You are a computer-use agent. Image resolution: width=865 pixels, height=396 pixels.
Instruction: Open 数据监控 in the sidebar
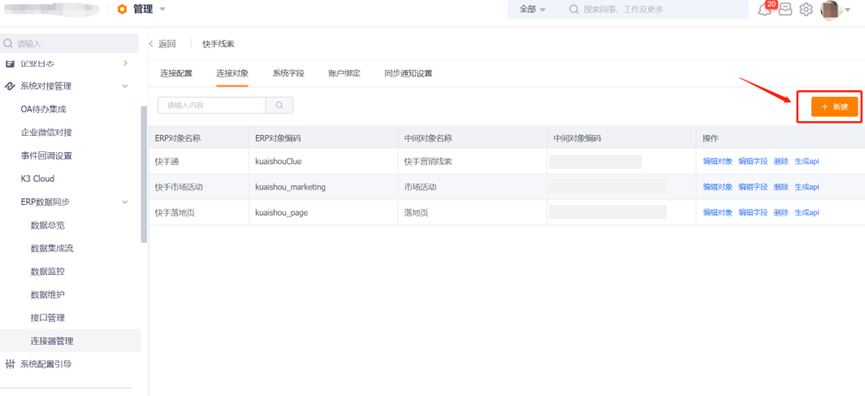48,271
